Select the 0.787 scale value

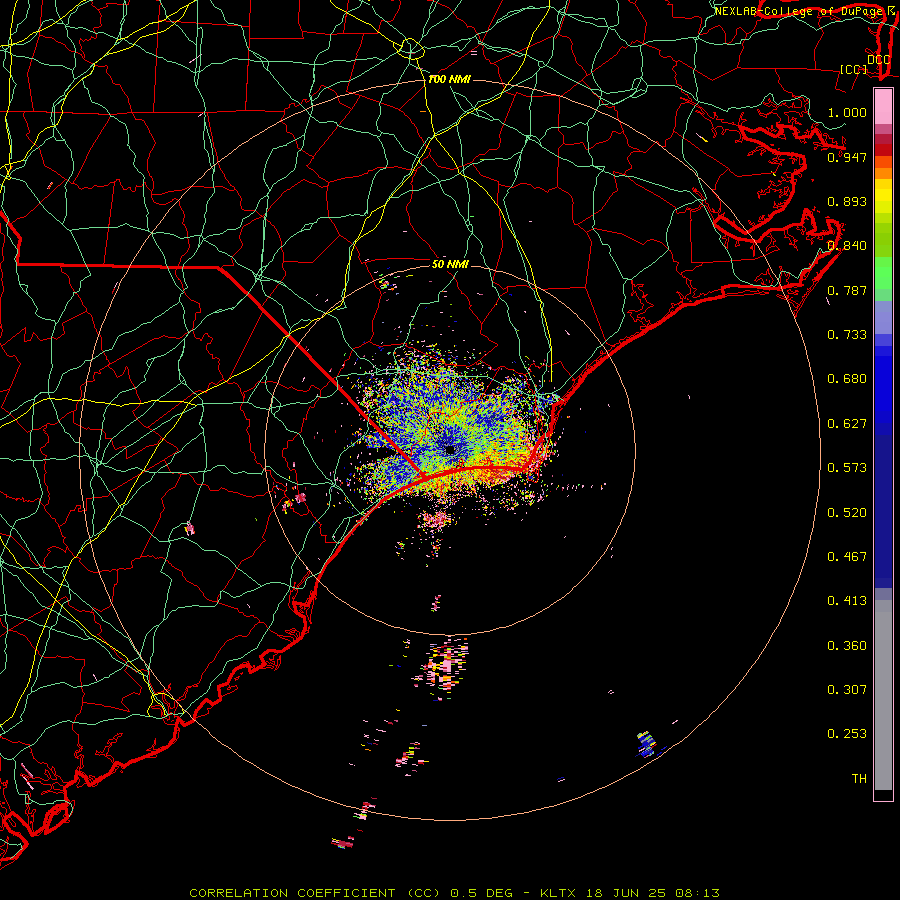tap(847, 290)
